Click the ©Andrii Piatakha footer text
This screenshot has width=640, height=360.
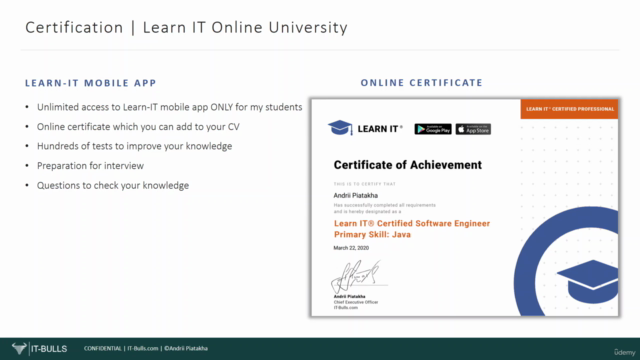pyautogui.click(x=186, y=349)
